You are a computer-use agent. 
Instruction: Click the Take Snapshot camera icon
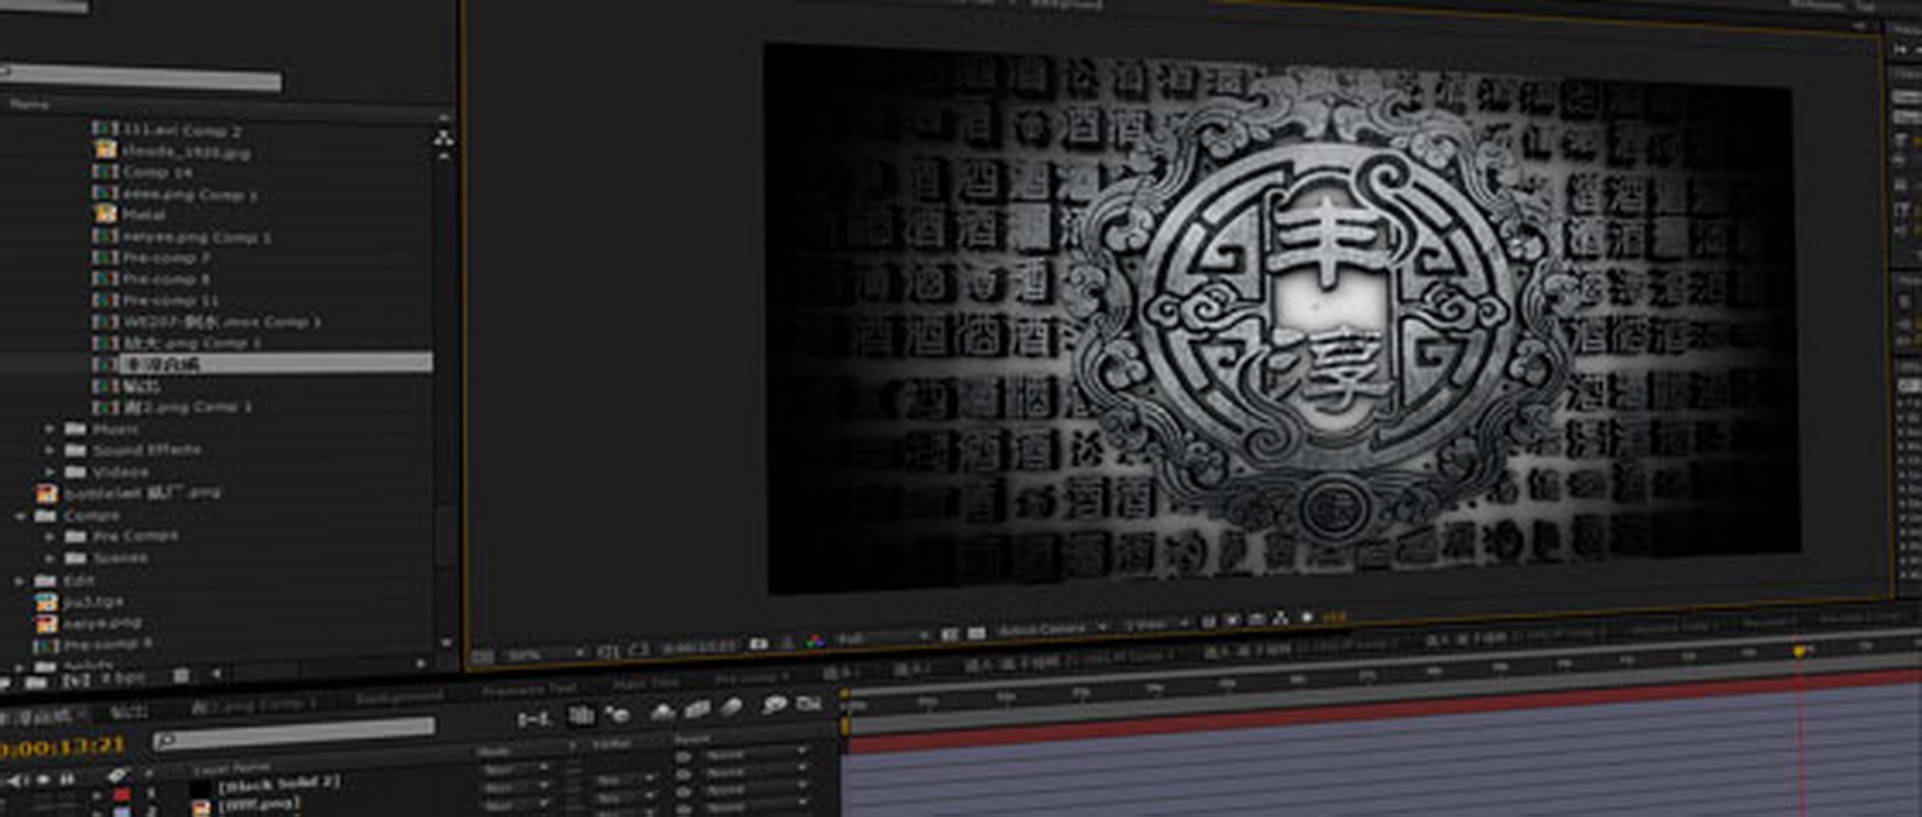click(x=759, y=643)
